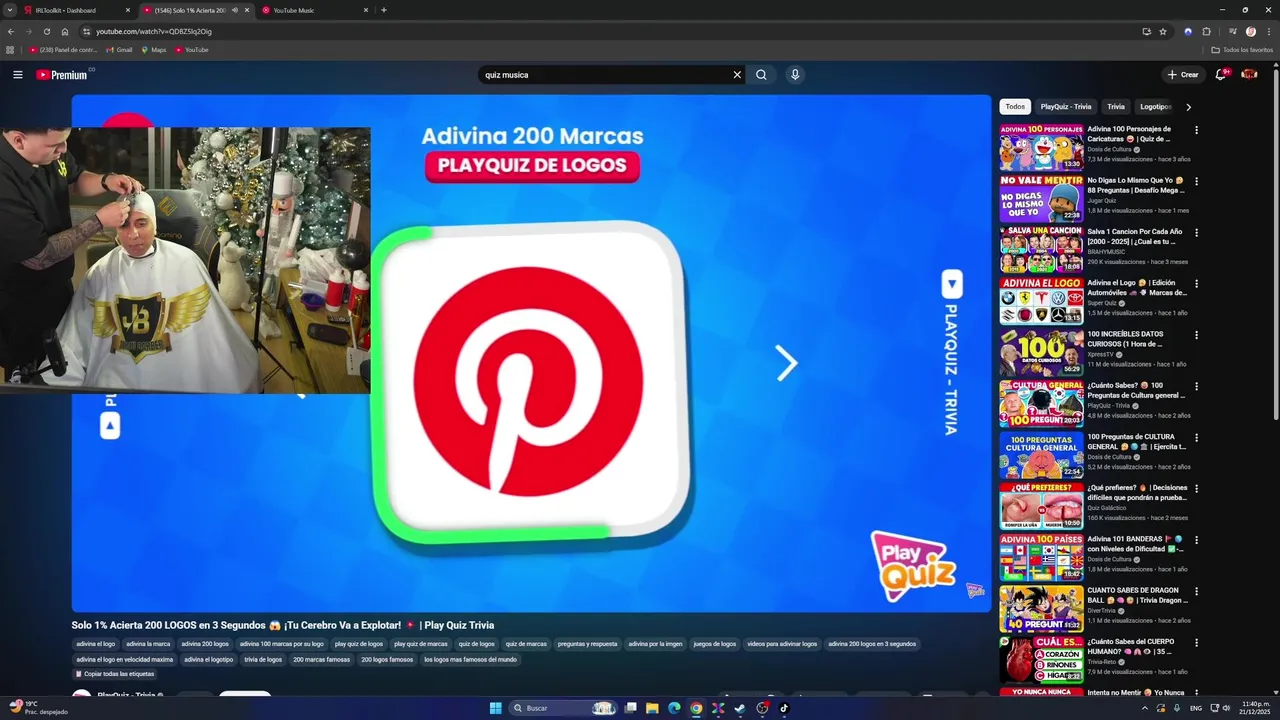Open the weather widget showing 19°C

[x=38, y=708]
